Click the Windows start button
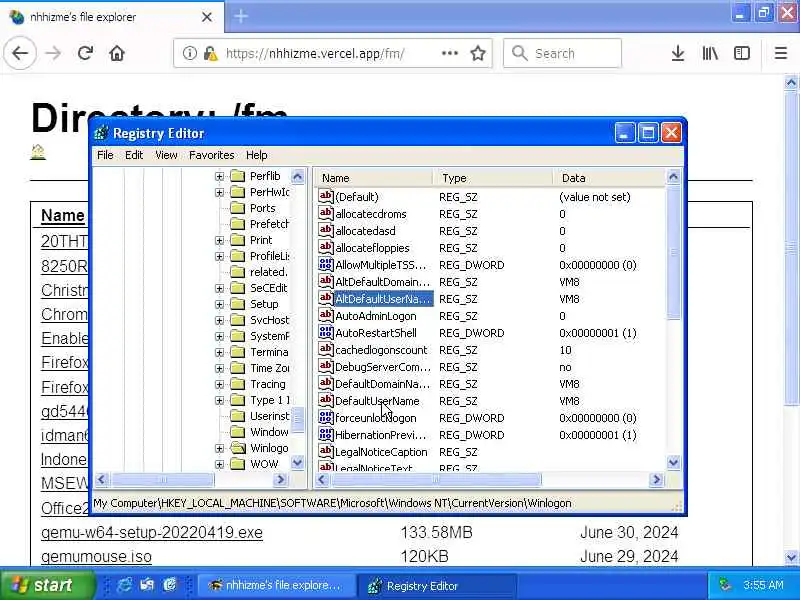The width and height of the screenshot is (800, 600). (x=46, y=585)
